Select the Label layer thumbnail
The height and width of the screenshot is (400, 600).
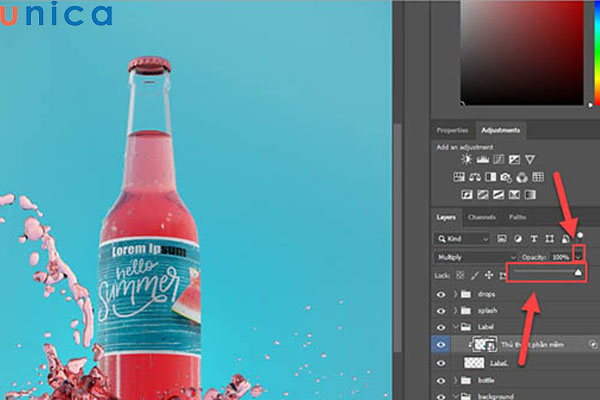[x=474, y=363]
